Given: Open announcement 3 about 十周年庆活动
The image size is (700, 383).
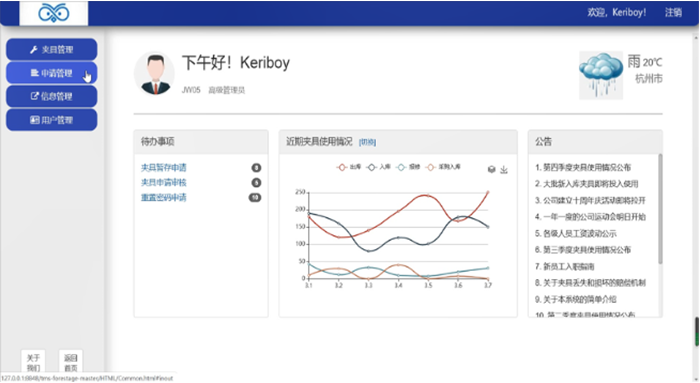Looking at the screenshot, I should point(590,200).
